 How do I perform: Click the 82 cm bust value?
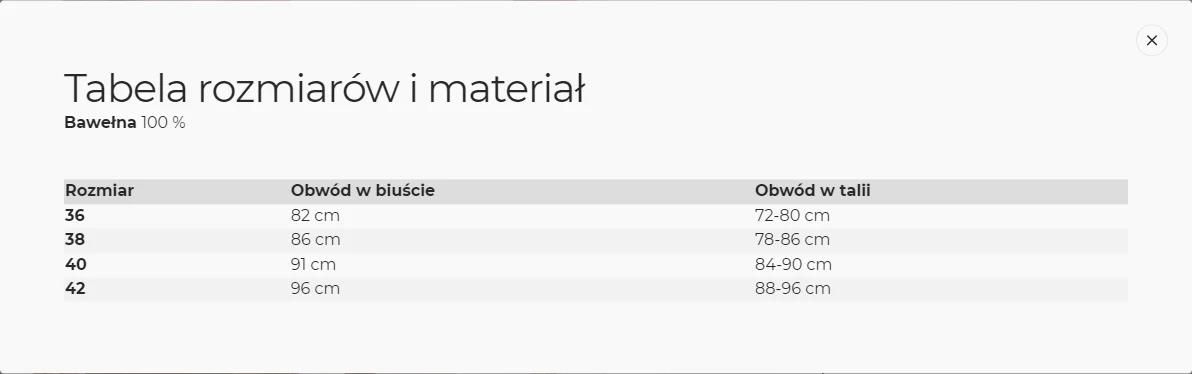pos(315,215)
